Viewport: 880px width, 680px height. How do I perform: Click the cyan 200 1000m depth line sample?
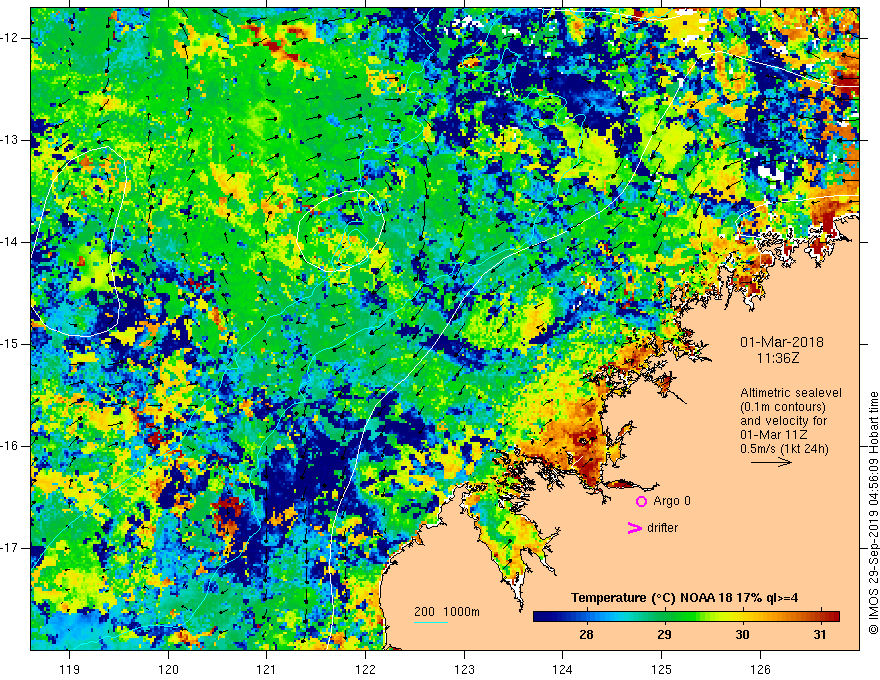point(431,622)
